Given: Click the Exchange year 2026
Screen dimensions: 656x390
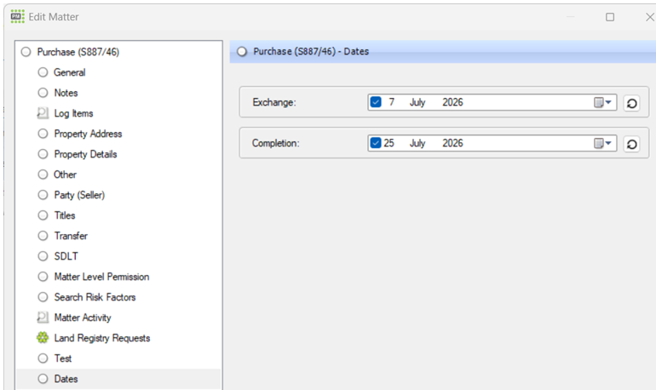Looking at the screenshot, I should tap(453, 102).
